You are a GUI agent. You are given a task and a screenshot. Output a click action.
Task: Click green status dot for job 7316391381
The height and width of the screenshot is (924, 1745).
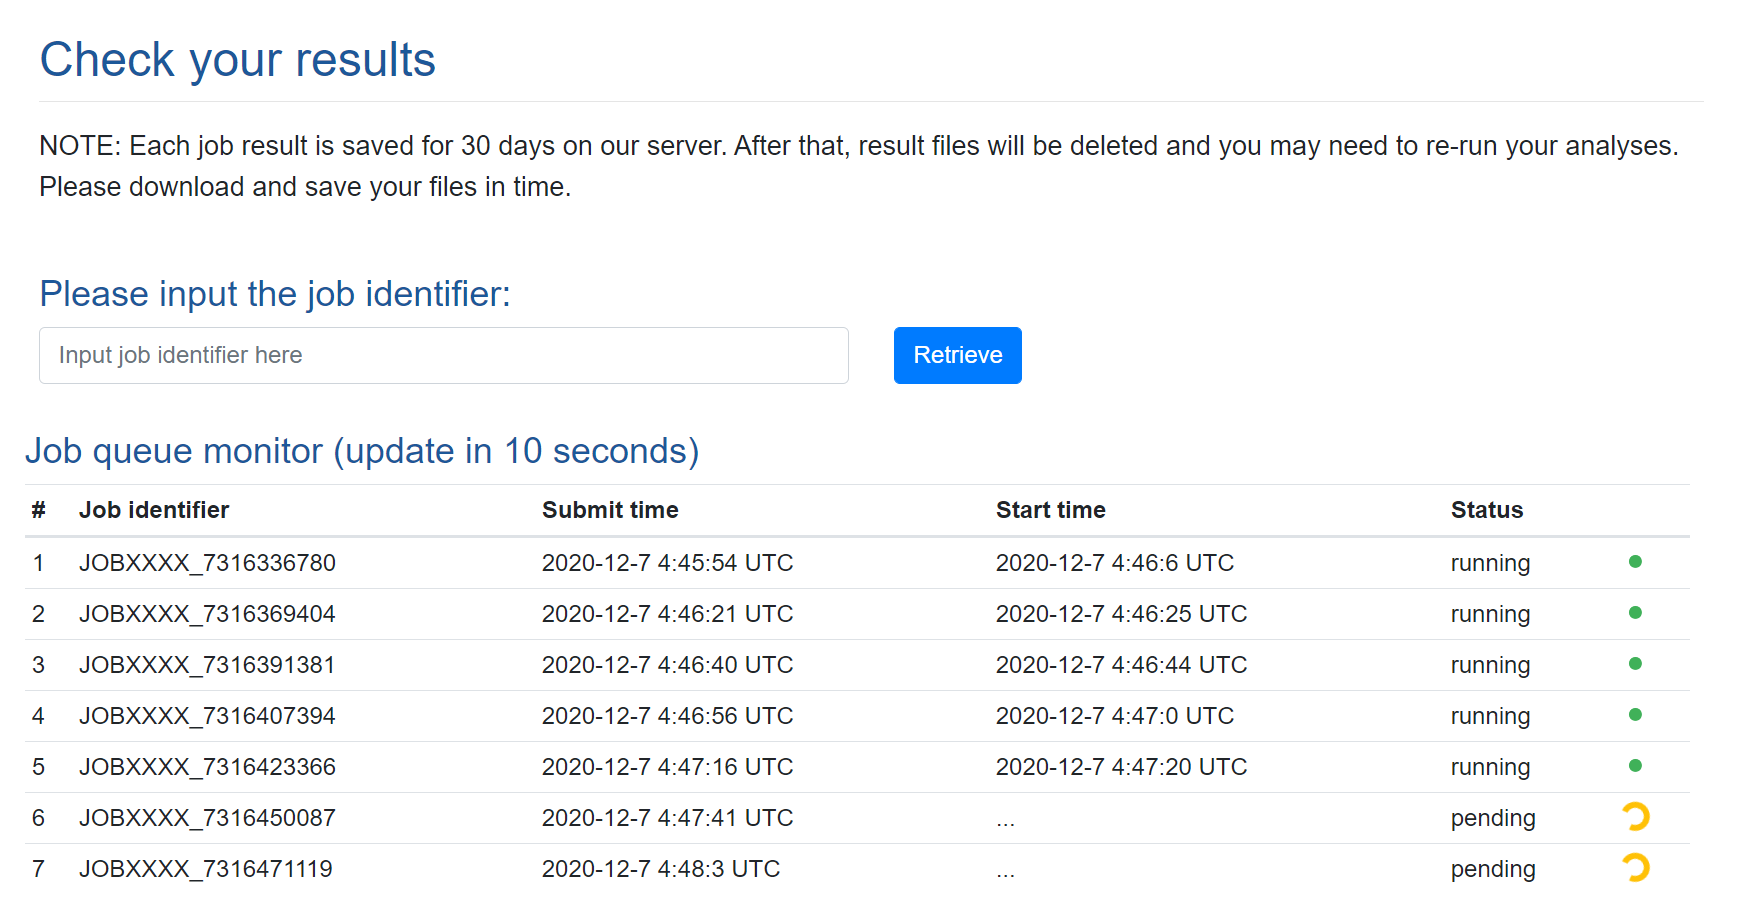coord(1635,664)
